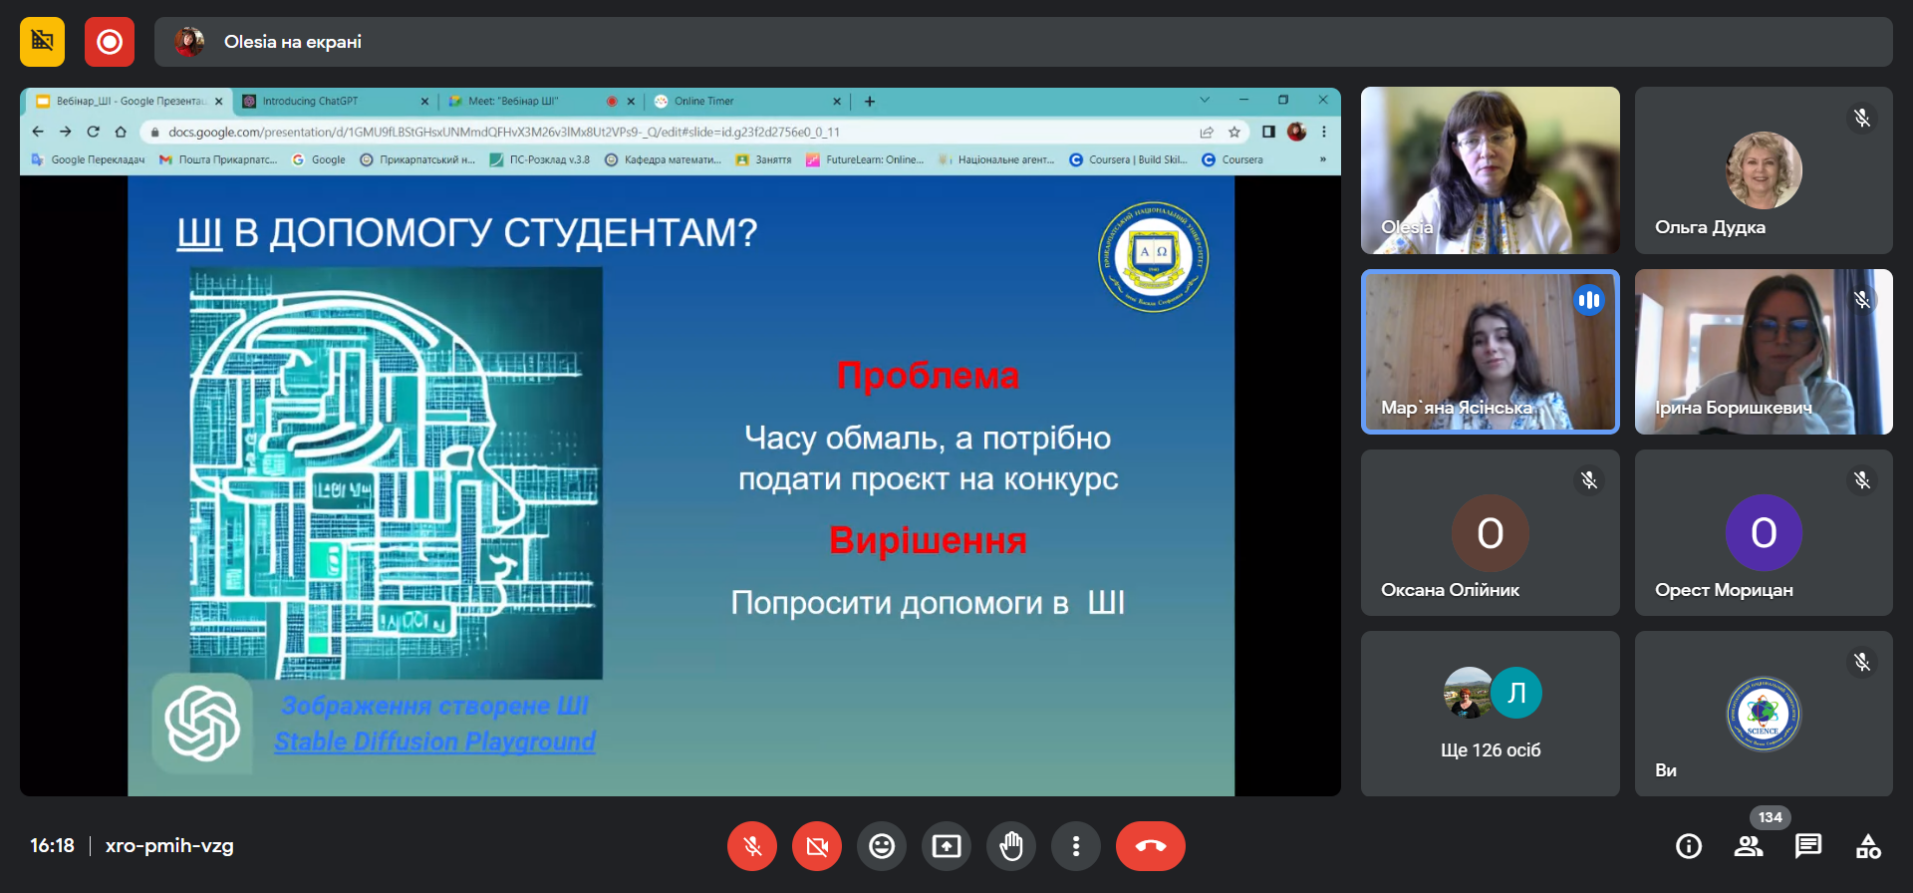Click the present screen button
This screenshot has height=893, width=1913.
pyautogui.click(x=946, y=847)
